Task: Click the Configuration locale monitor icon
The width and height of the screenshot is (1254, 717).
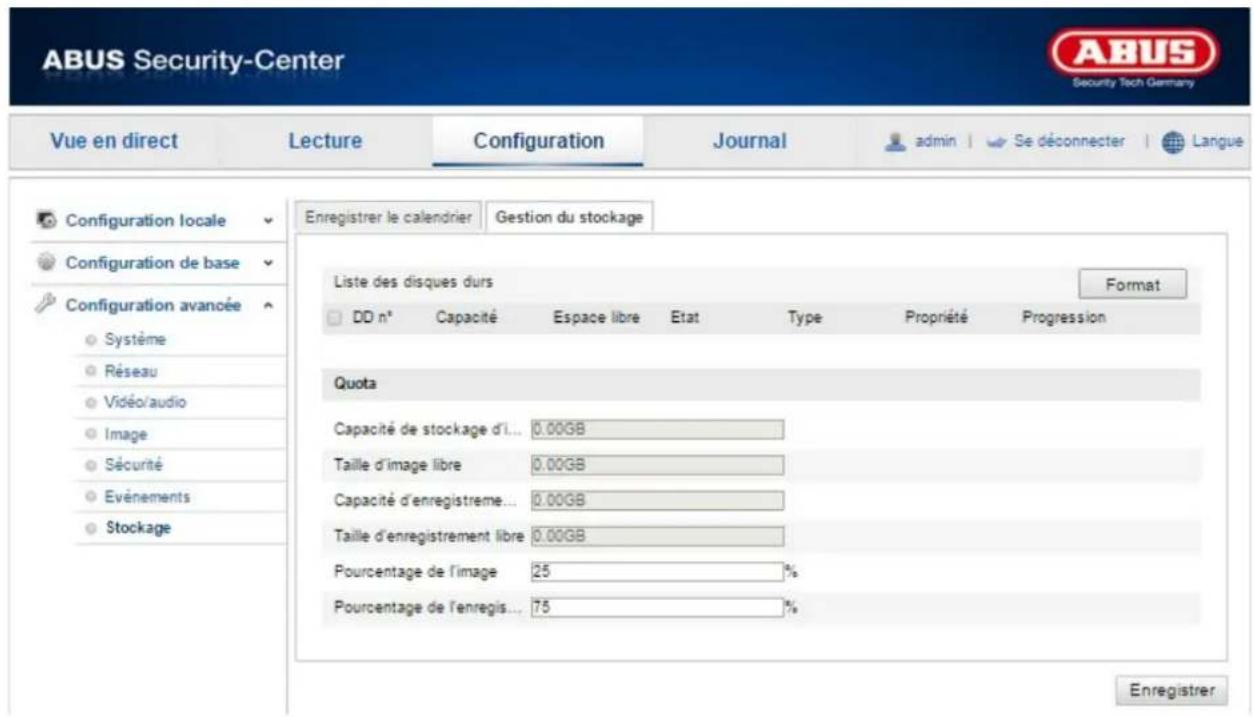Action: [x=45, y=219]
